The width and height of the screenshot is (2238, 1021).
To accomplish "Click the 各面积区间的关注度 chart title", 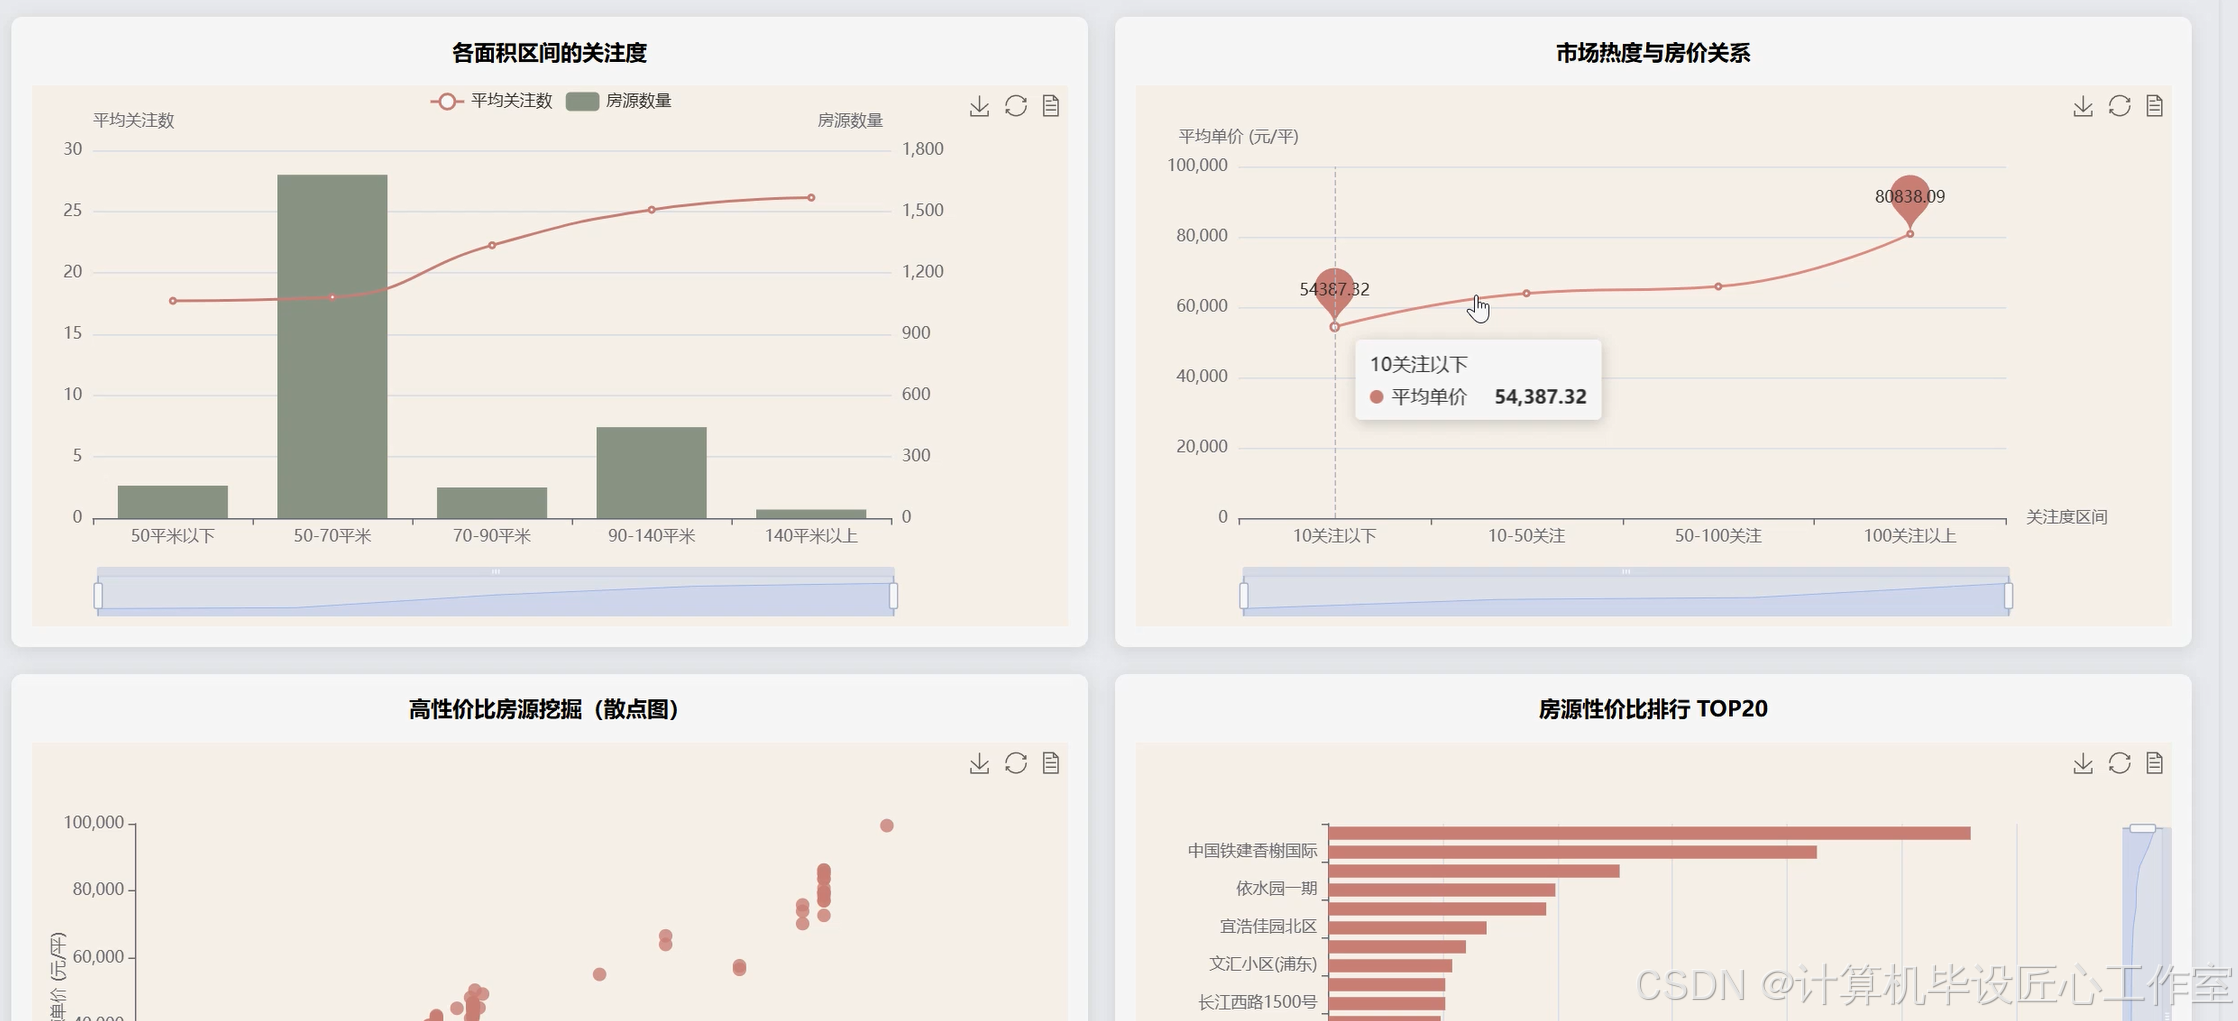I will [549, 53].
